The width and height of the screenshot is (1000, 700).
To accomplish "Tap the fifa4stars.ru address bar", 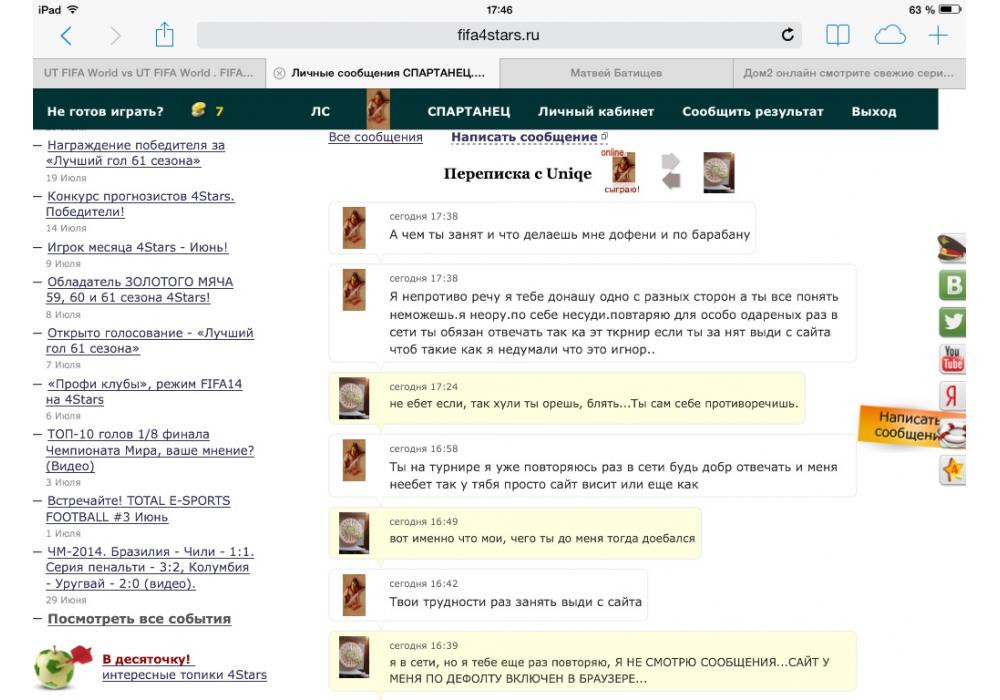I will [x=500, y=36].
